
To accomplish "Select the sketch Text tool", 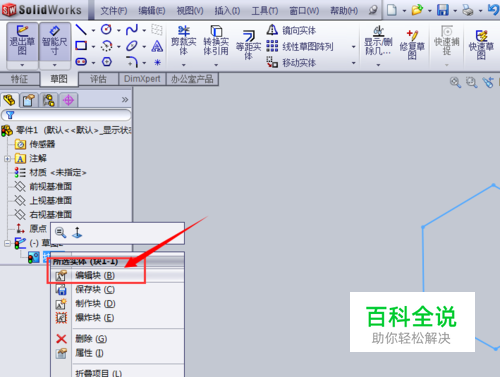I will point(157,46).
